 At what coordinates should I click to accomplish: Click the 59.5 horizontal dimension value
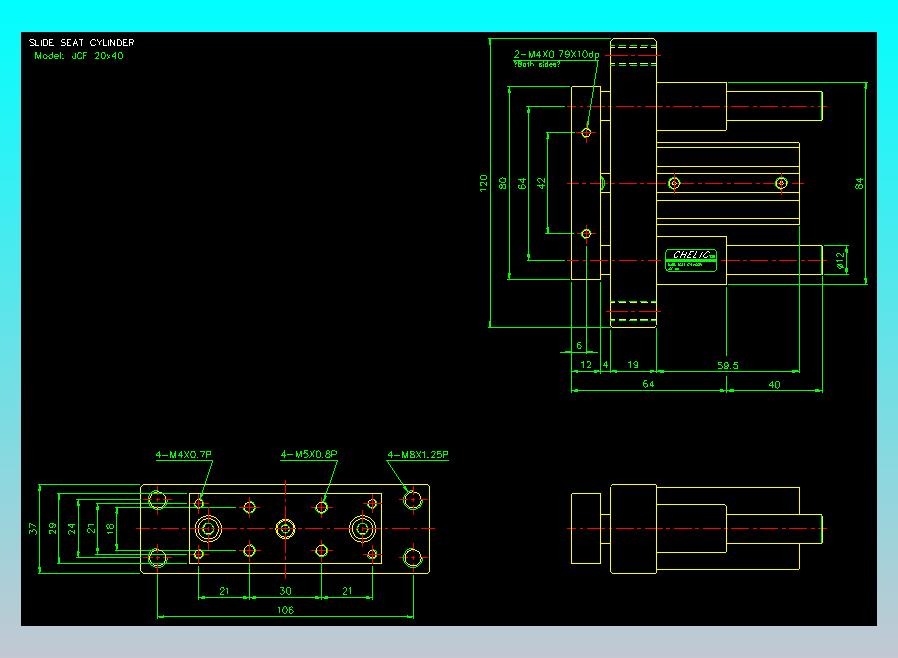(x=728, y=366)
